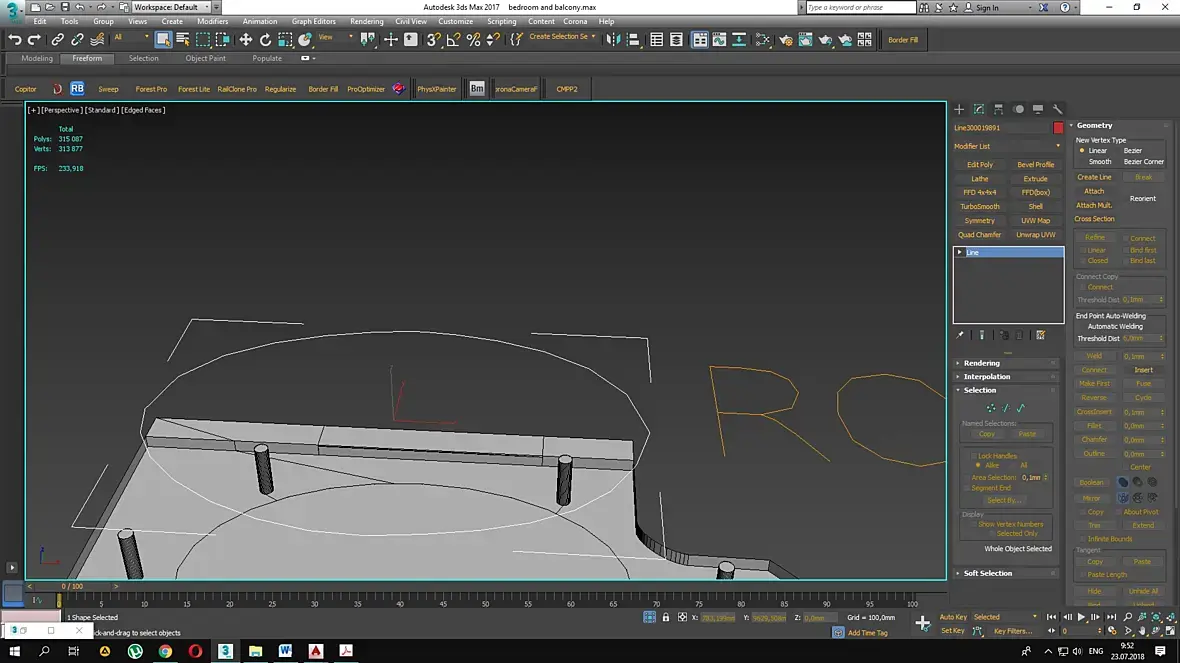The image size is (1180, 663).
Task: Click the red object color swatch
Action: coord(1058,128)
